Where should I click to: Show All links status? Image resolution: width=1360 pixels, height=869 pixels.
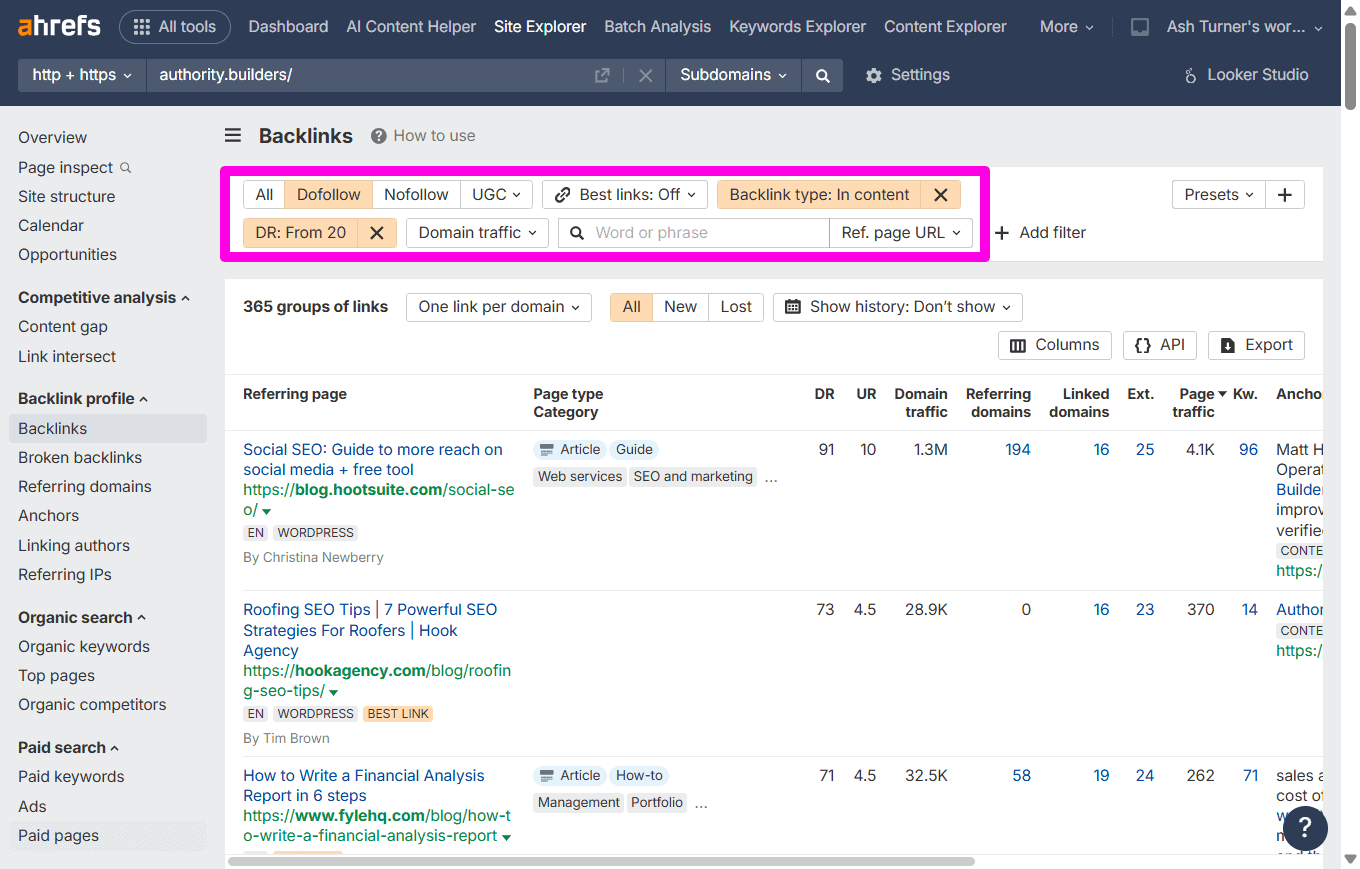pyautogui.click(x=632, y=307)
